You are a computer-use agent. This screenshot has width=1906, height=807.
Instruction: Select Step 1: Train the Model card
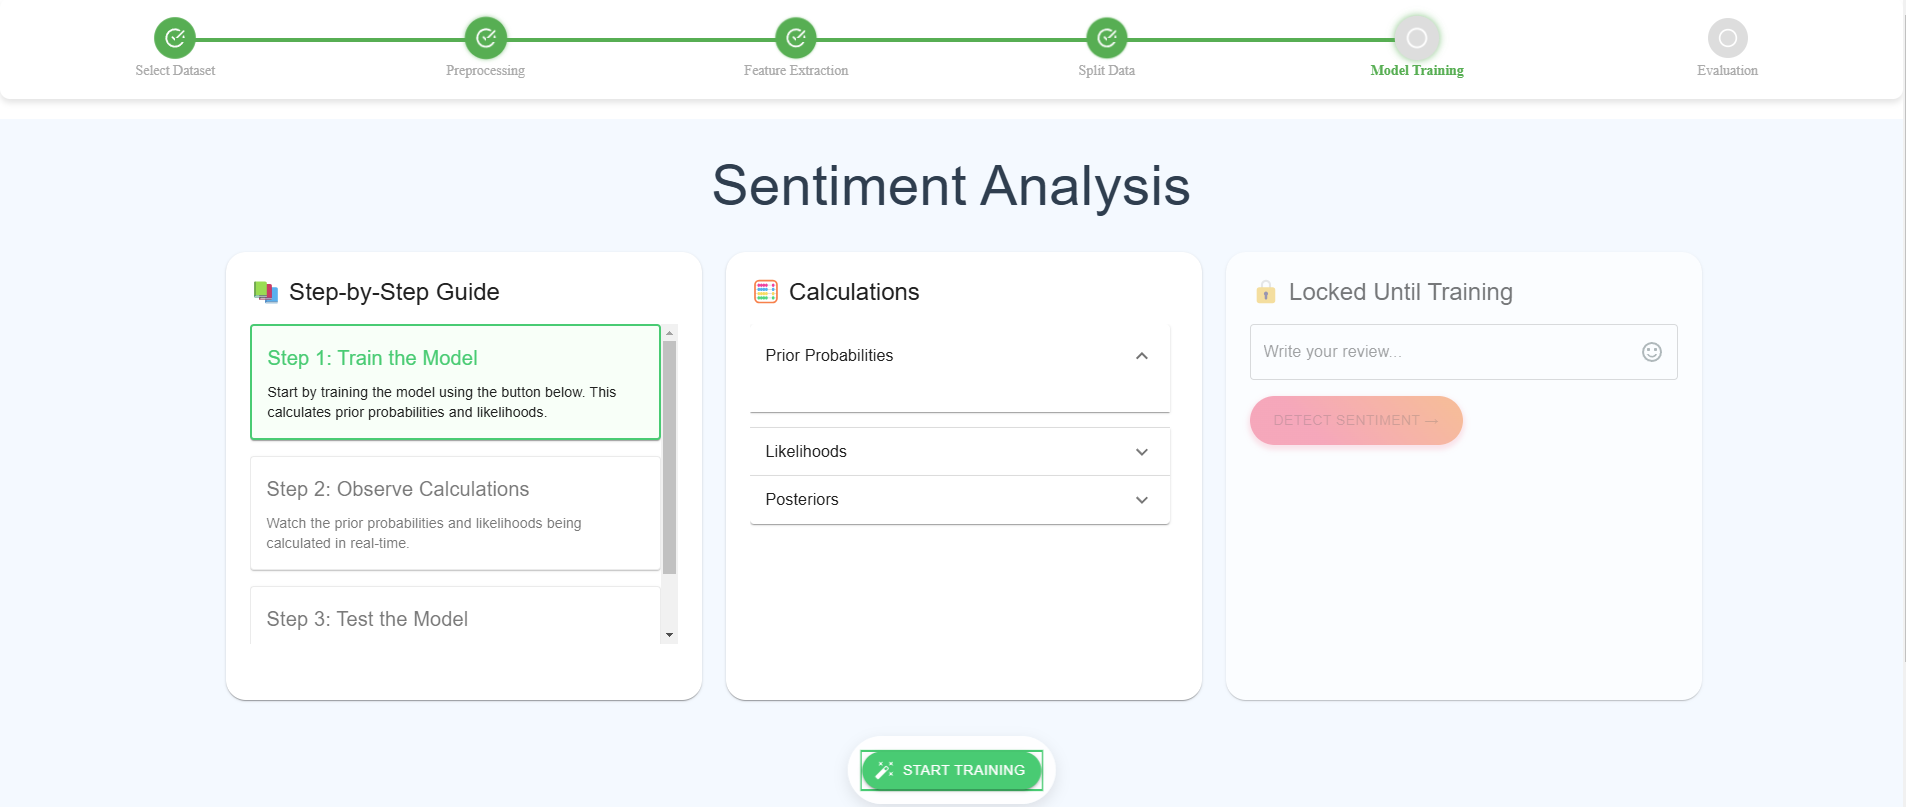[455, 382]
